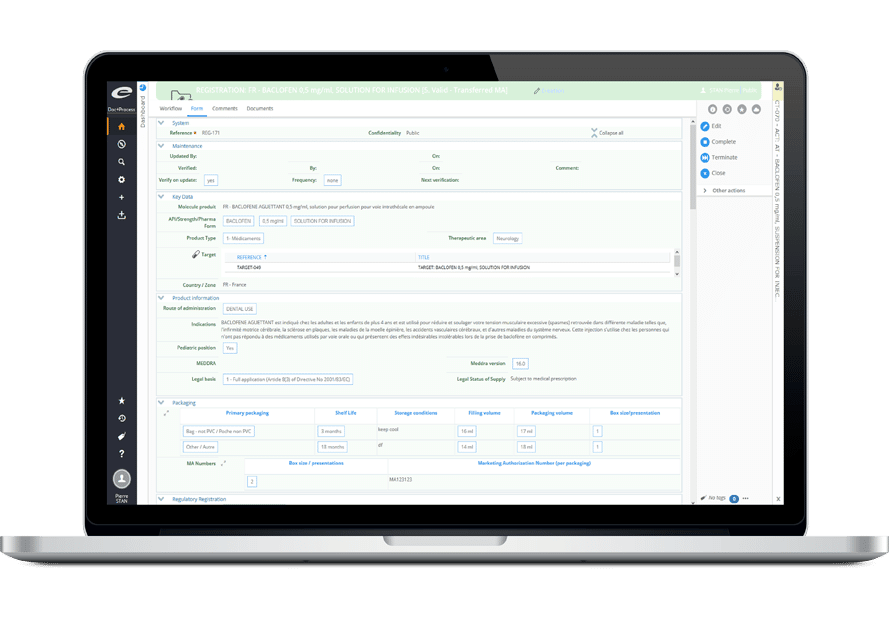Viewport: 889px width, 617px height.
Task: Click the SOLUTION FOR INFUSION tag
Action: pos(323,221)
